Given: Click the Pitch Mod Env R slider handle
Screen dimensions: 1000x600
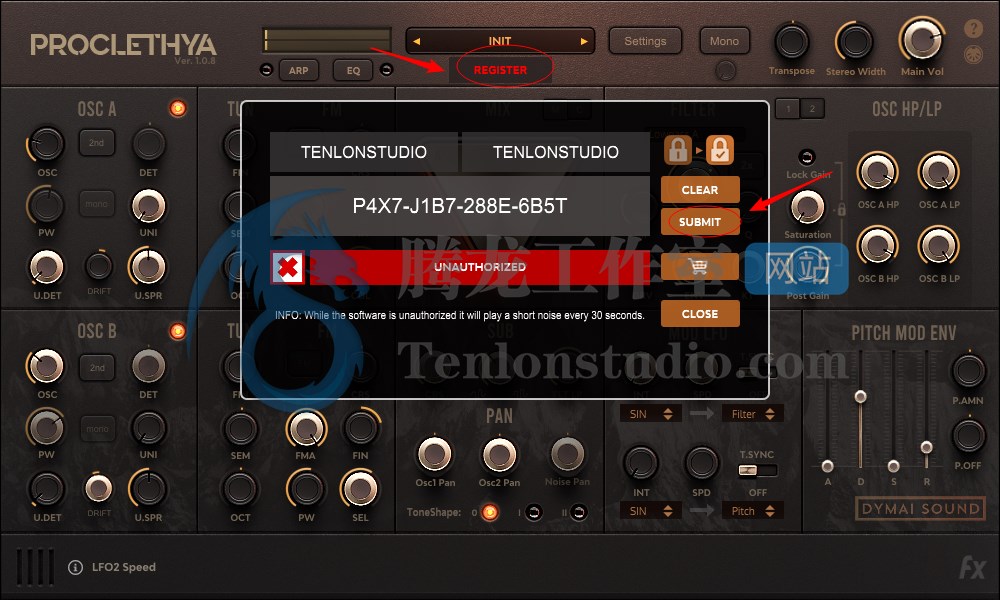Looking at the screenshot, I should 927,447.
